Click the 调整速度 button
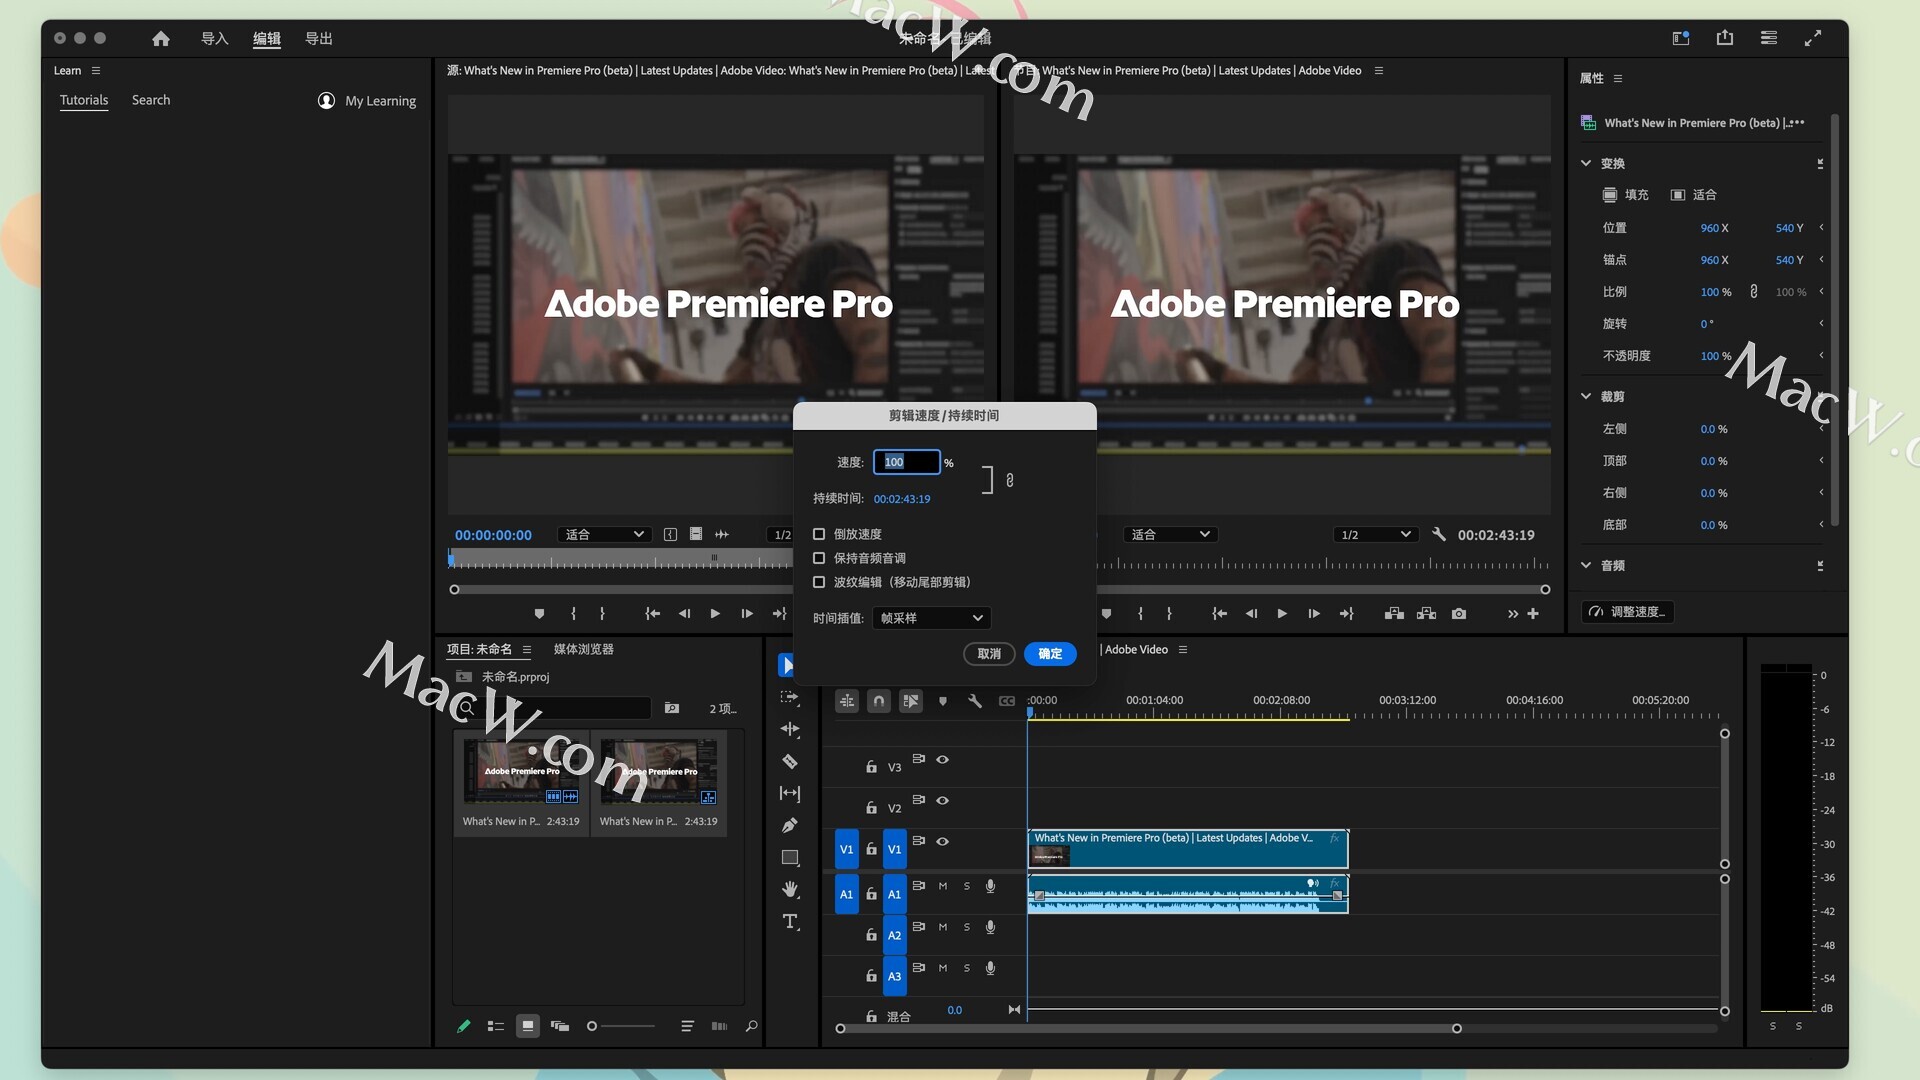Image resolution: width=1920 pixels, height=1080 pixels. (1627, 612)
